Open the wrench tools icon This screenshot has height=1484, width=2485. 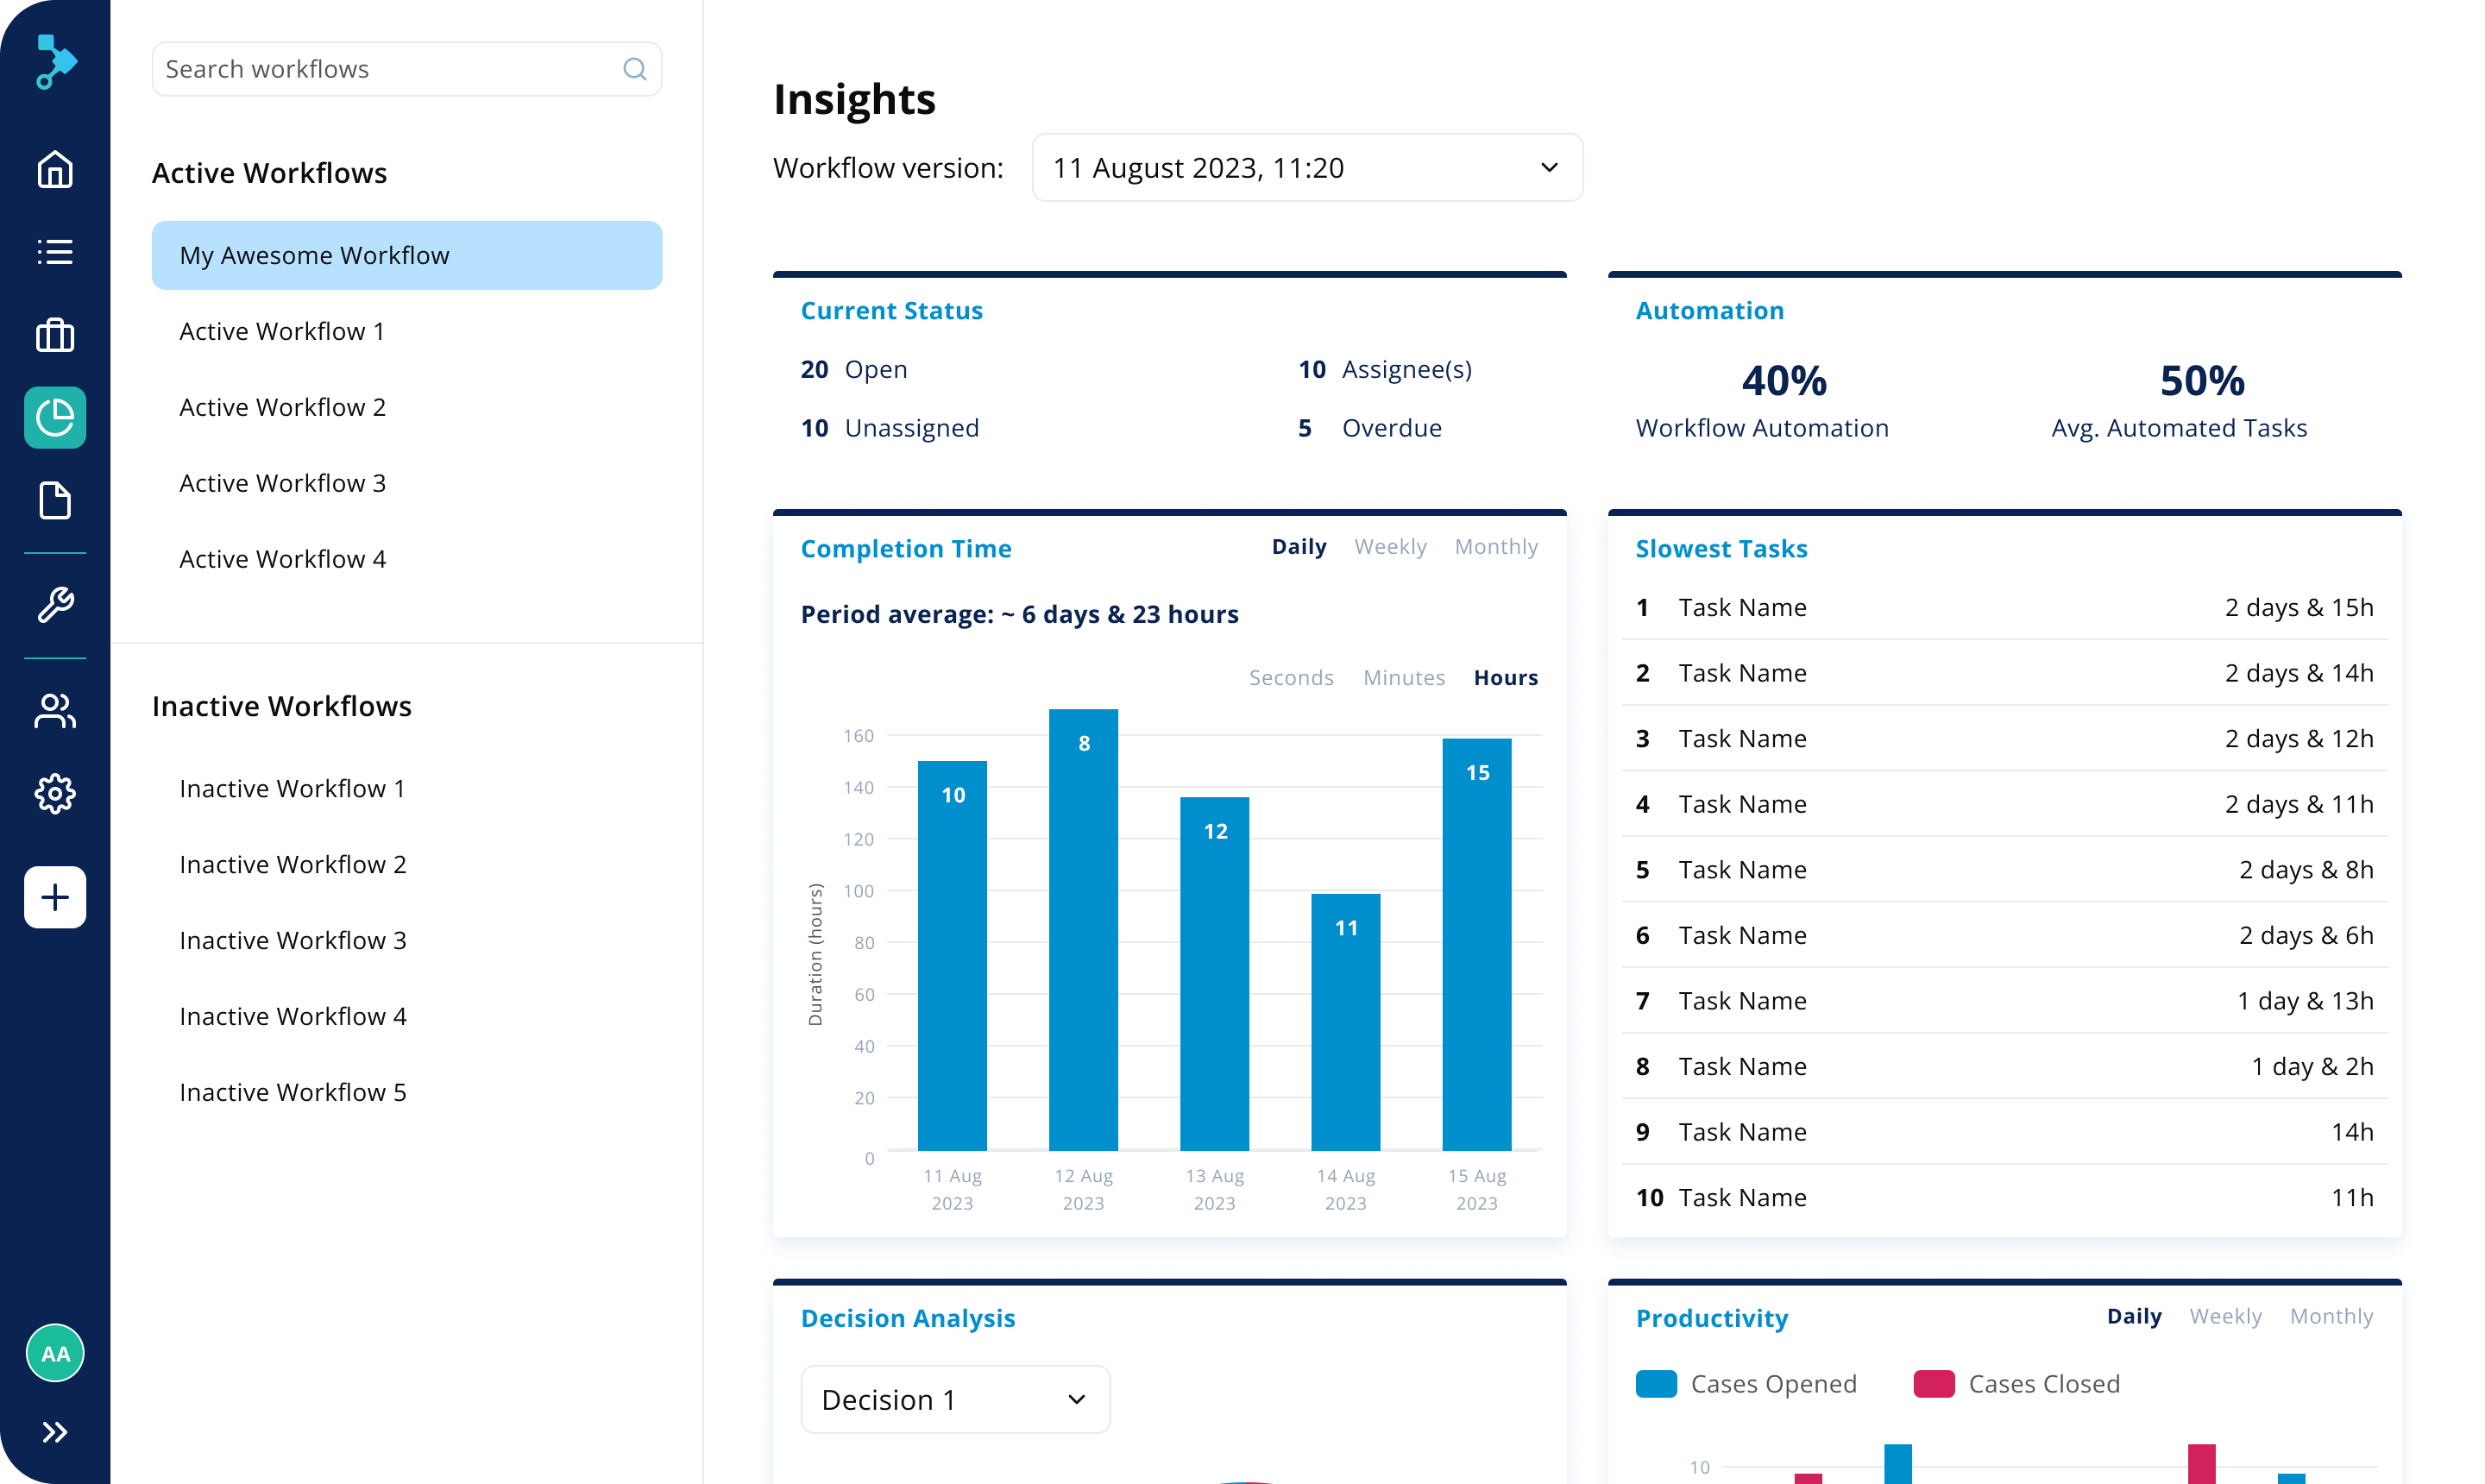[55, 605]
